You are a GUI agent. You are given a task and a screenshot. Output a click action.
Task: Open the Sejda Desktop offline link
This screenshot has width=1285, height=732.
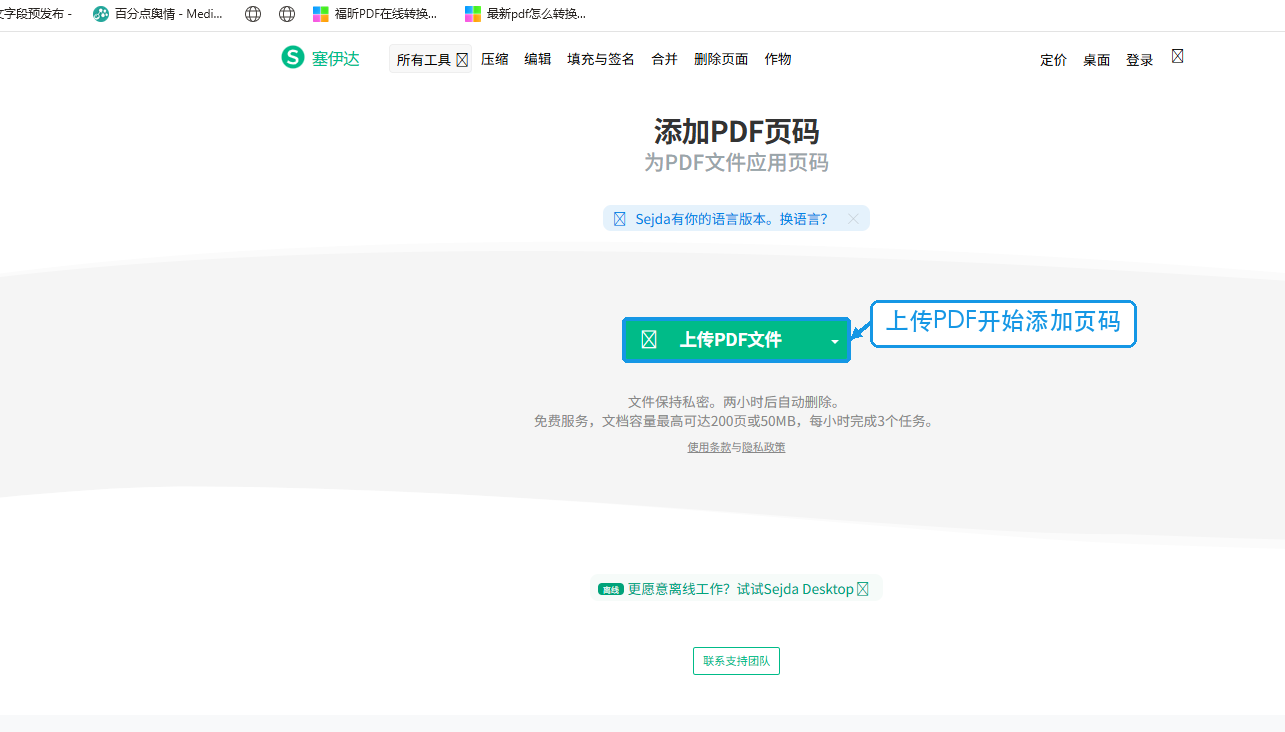(741, 589)
